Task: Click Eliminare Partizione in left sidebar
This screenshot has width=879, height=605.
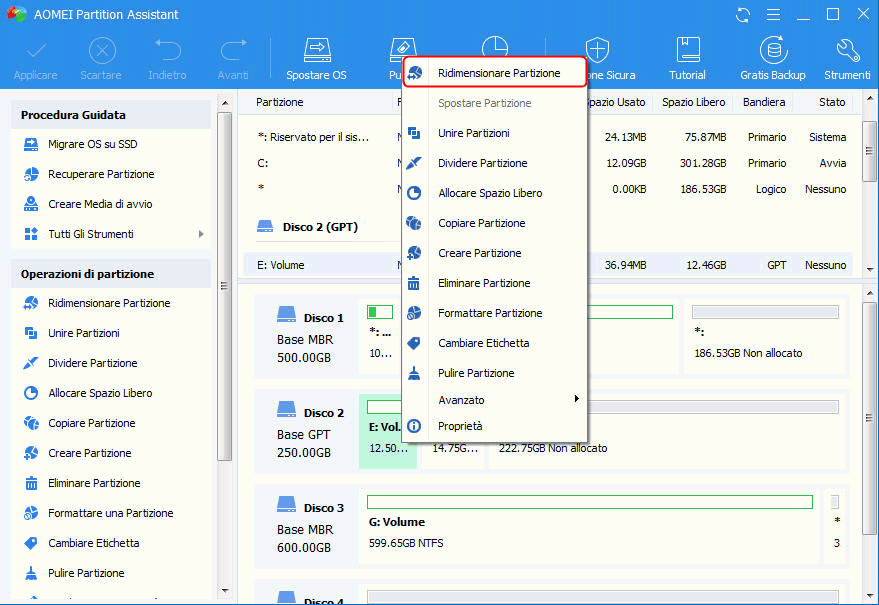Action: pos(94,483)
